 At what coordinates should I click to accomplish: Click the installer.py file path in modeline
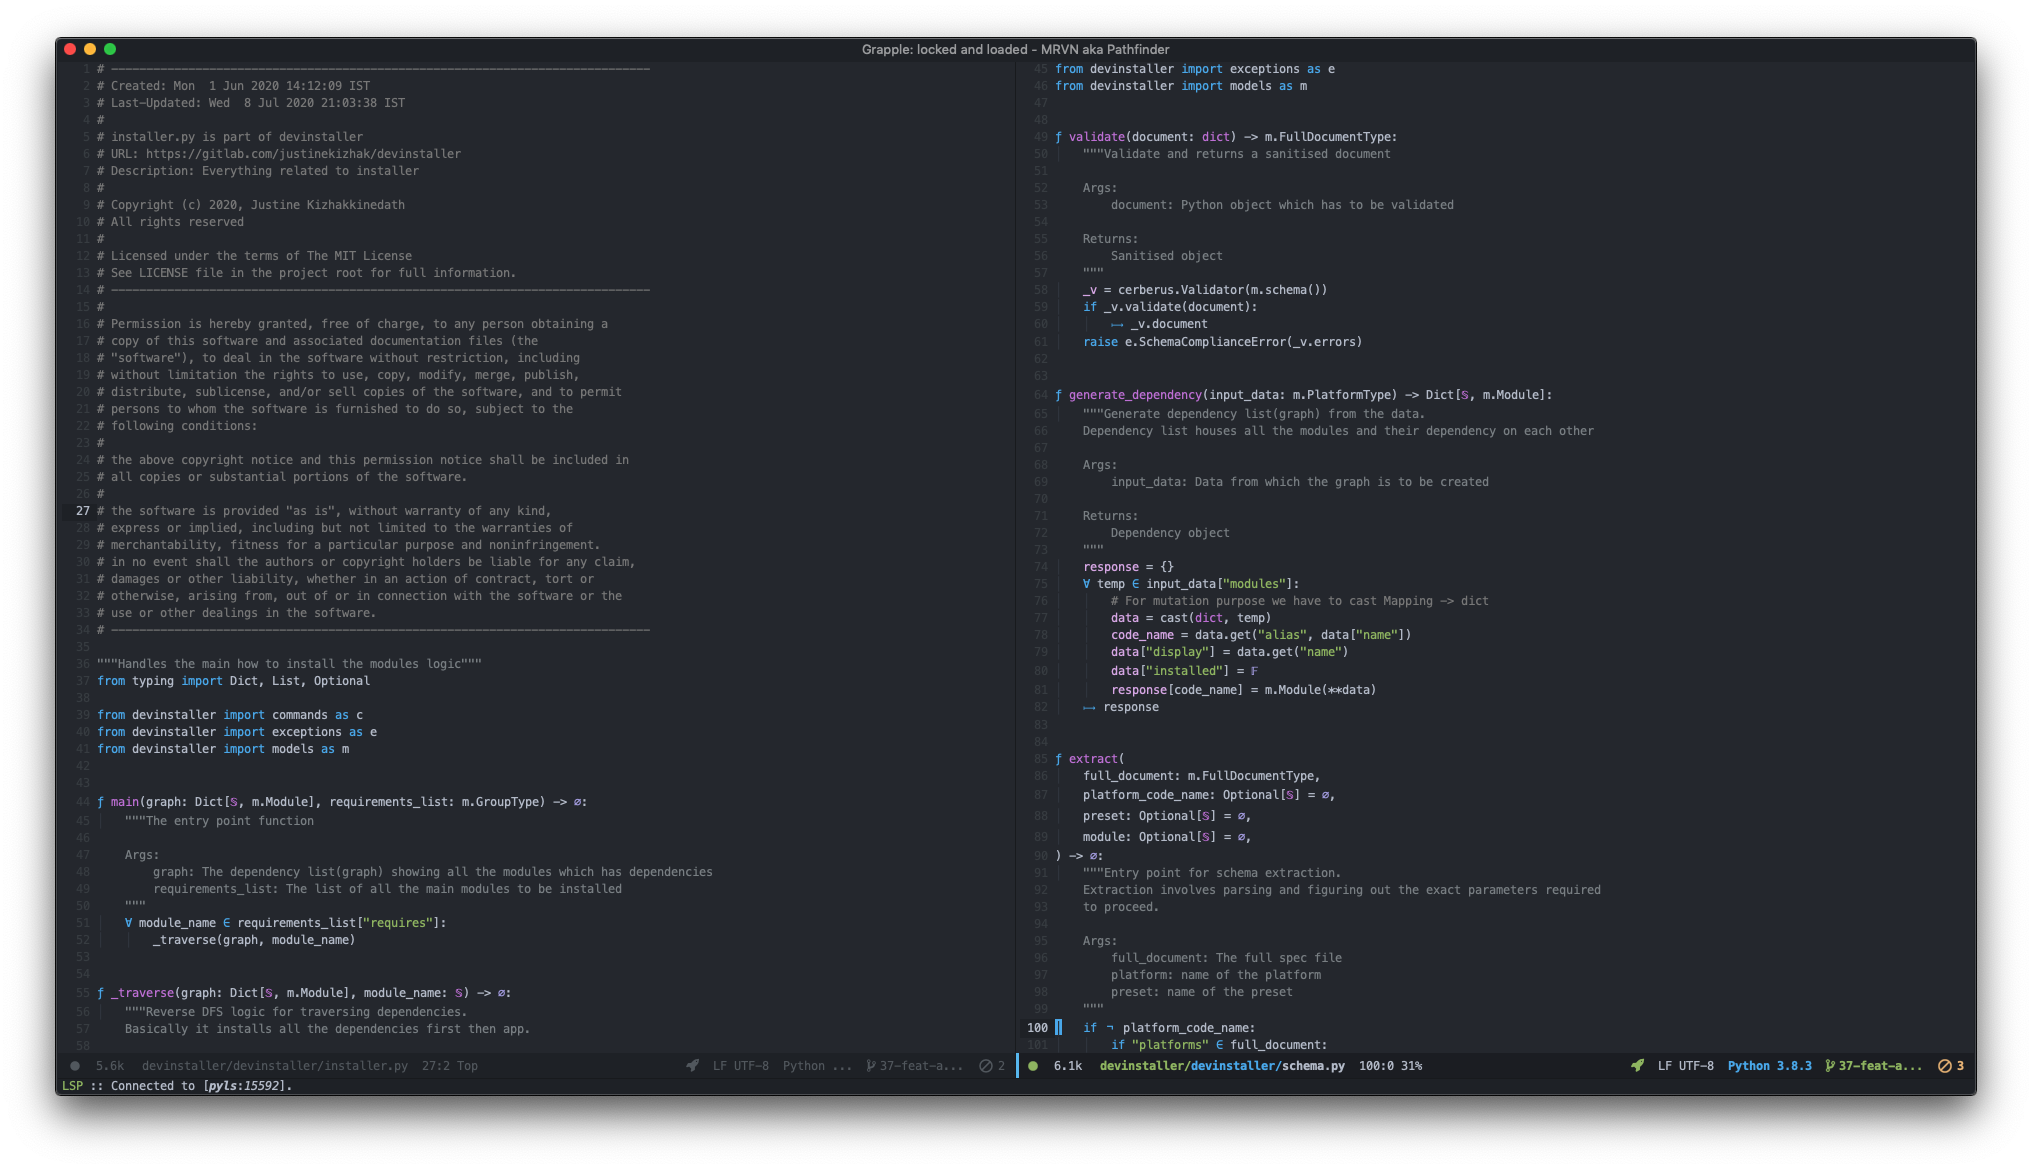tap(274, 1066)
